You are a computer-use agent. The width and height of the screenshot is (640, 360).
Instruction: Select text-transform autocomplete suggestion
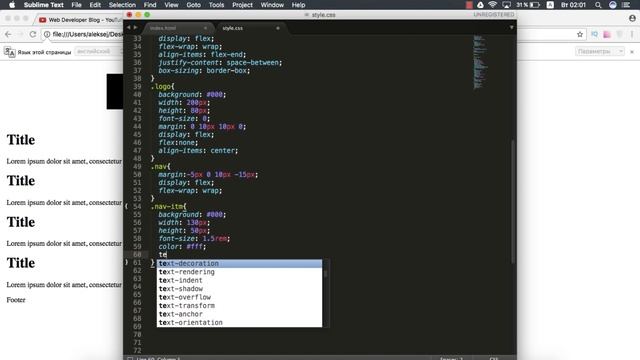point(239,305)
